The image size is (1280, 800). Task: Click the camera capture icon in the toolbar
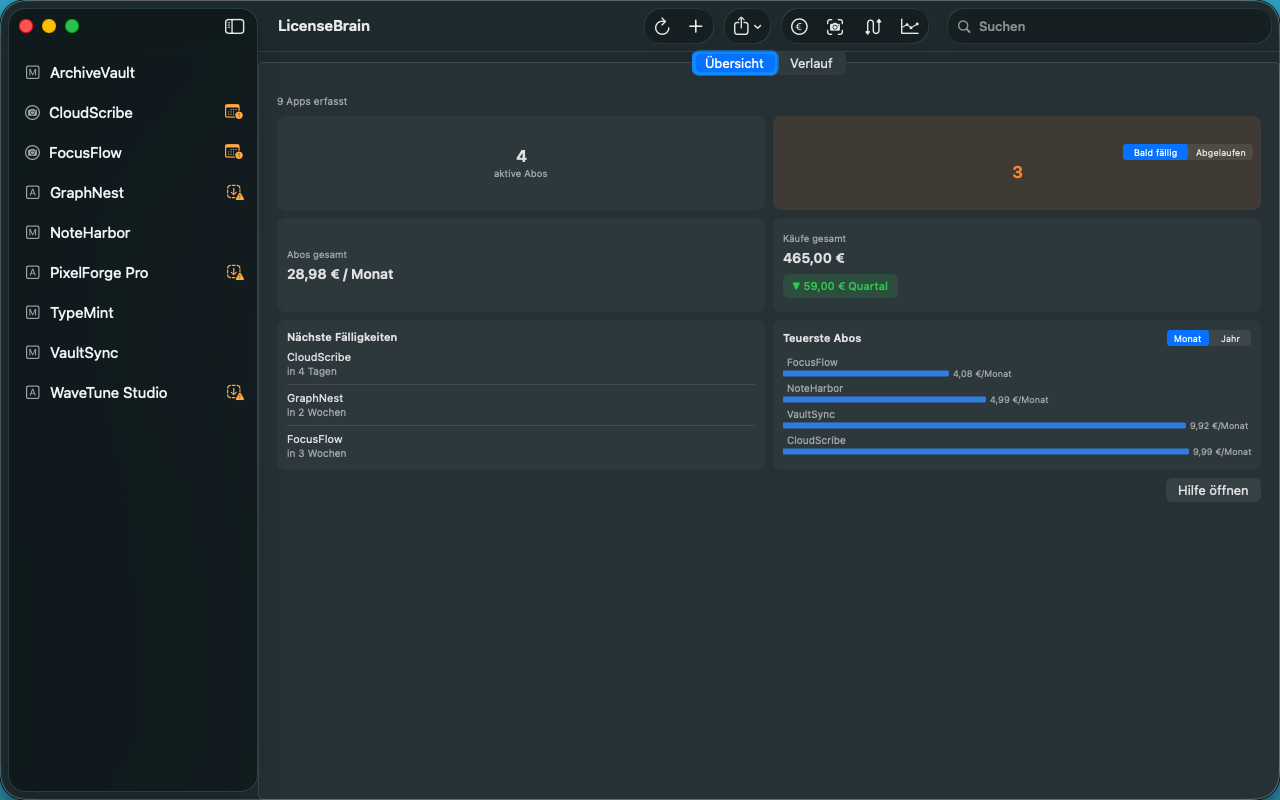pos(835,27)
